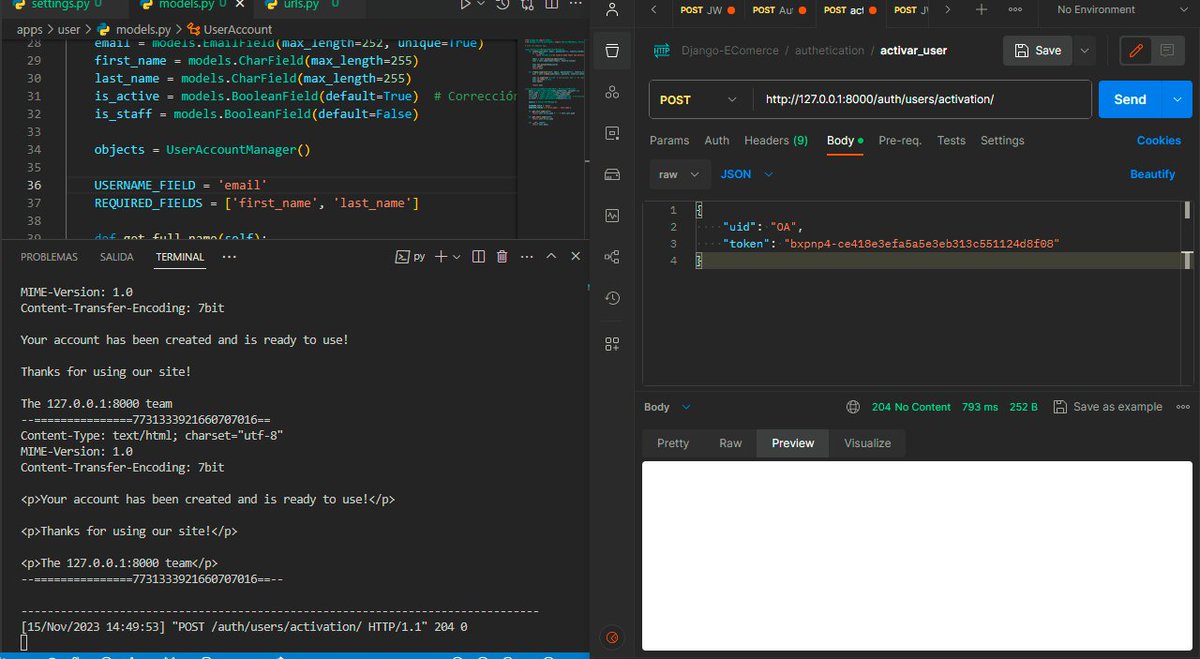This screenshot has height=659, width=1200.
Task: Open the Tests tab
Action: 951,141
